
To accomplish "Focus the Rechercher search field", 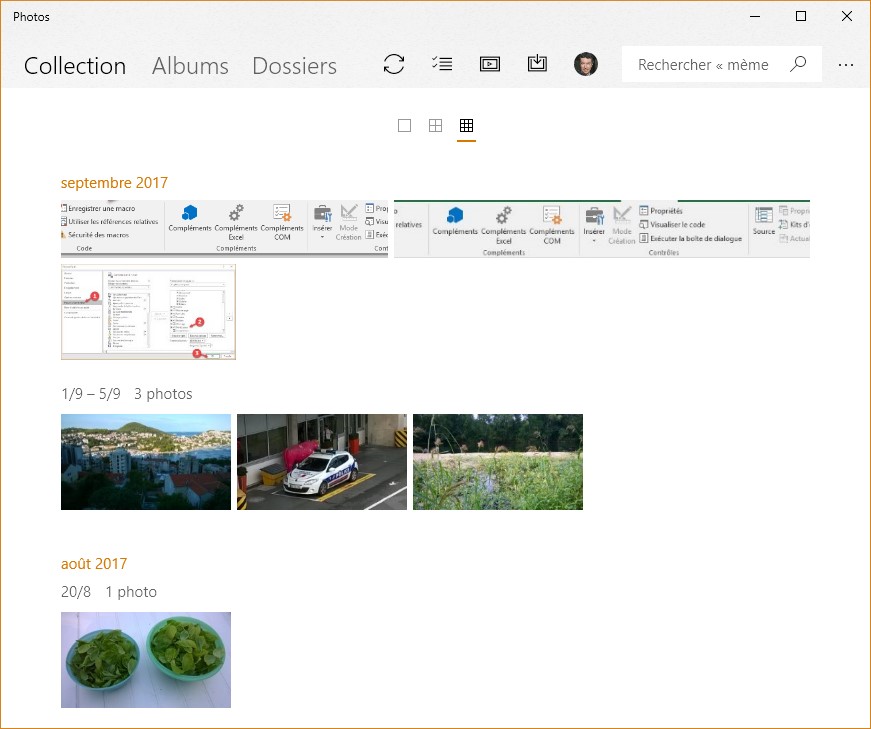I will click(x=703, y=64).
